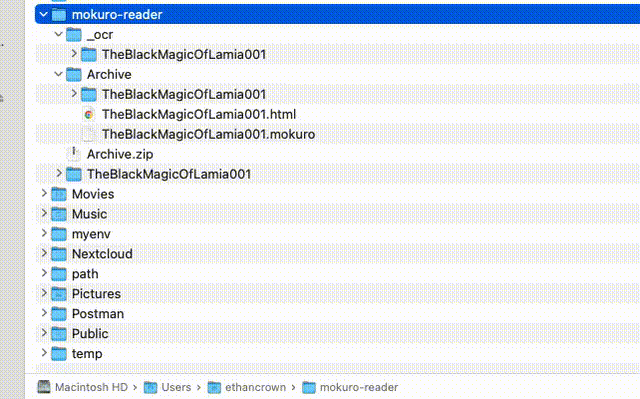The height and width of the screenshot is (399, 640).
Task: Collapse the Archive folder chevron
Action: pyautogui.click(x=58, y=74)
